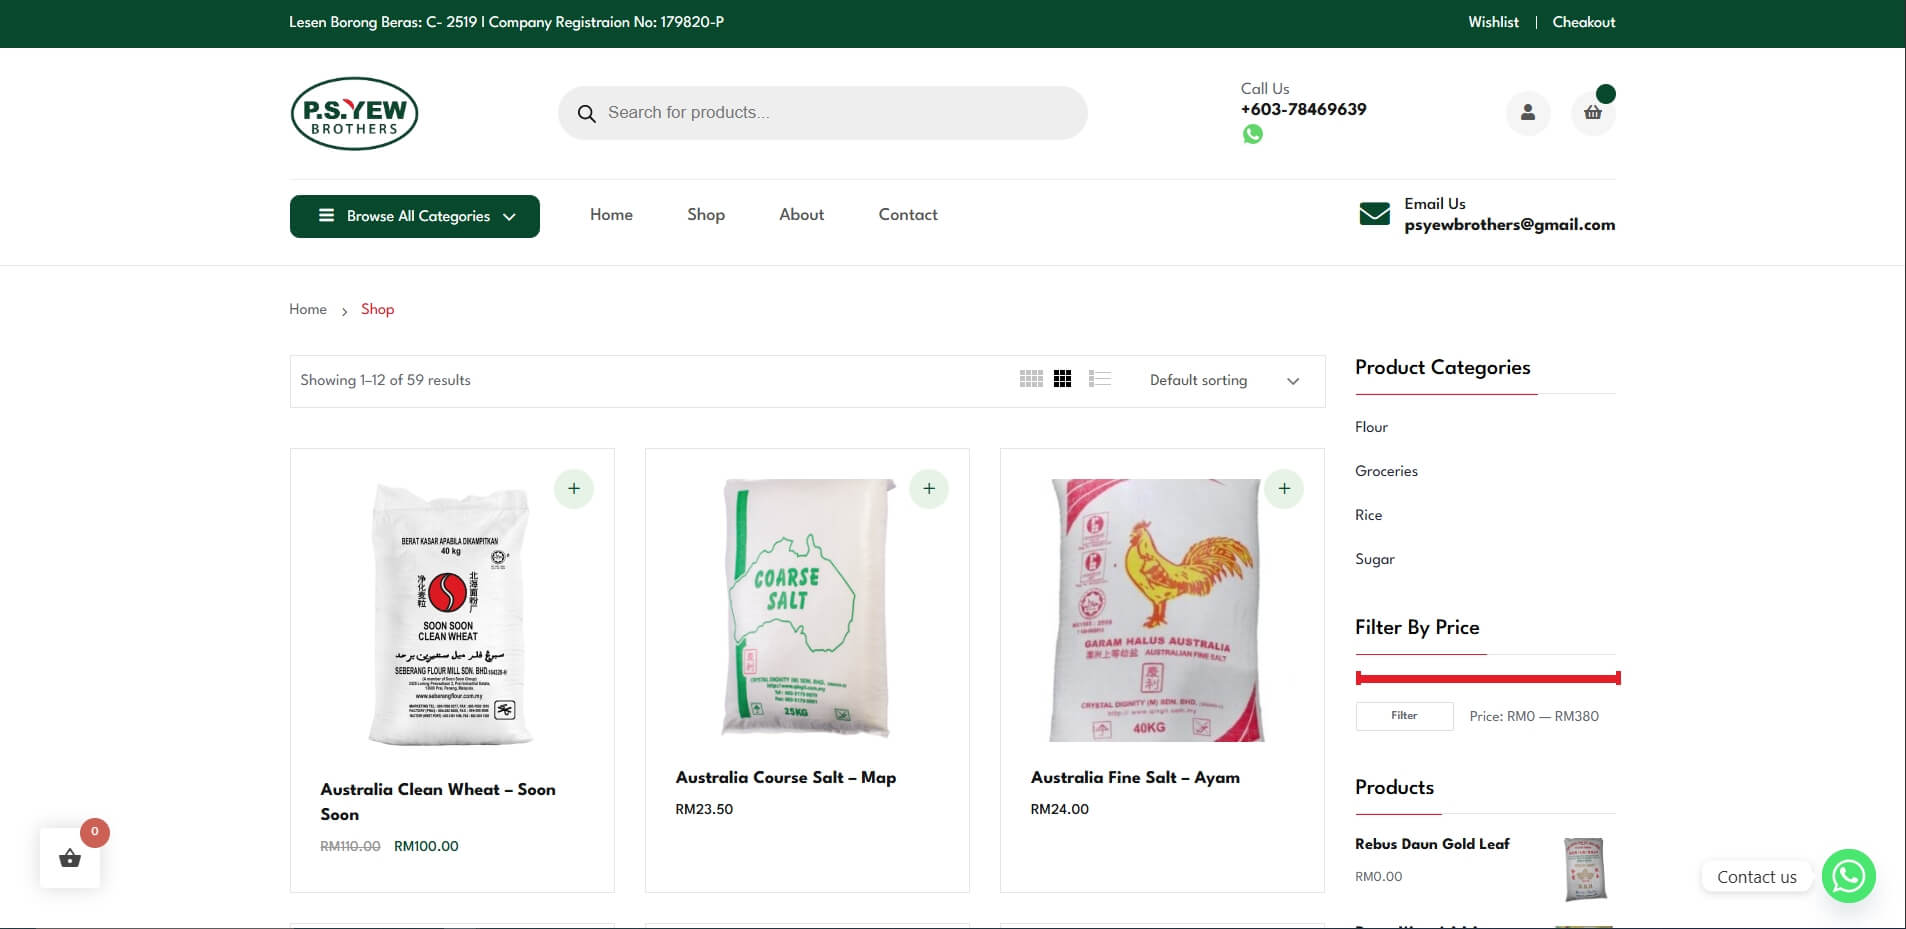Click the green WhatsApp icon under phone number
1906x929 pixels.
(1252, 134)
